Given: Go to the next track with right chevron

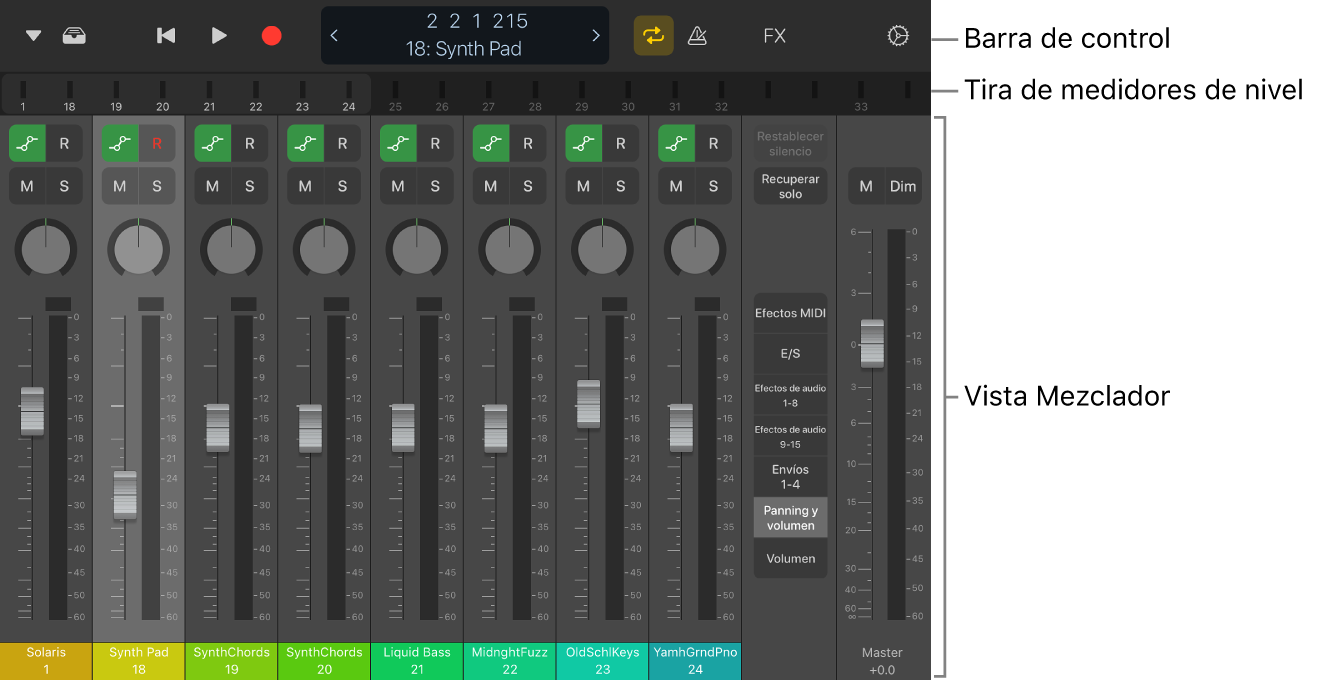Looking at the screenshot, I should (x=596, y=36).
